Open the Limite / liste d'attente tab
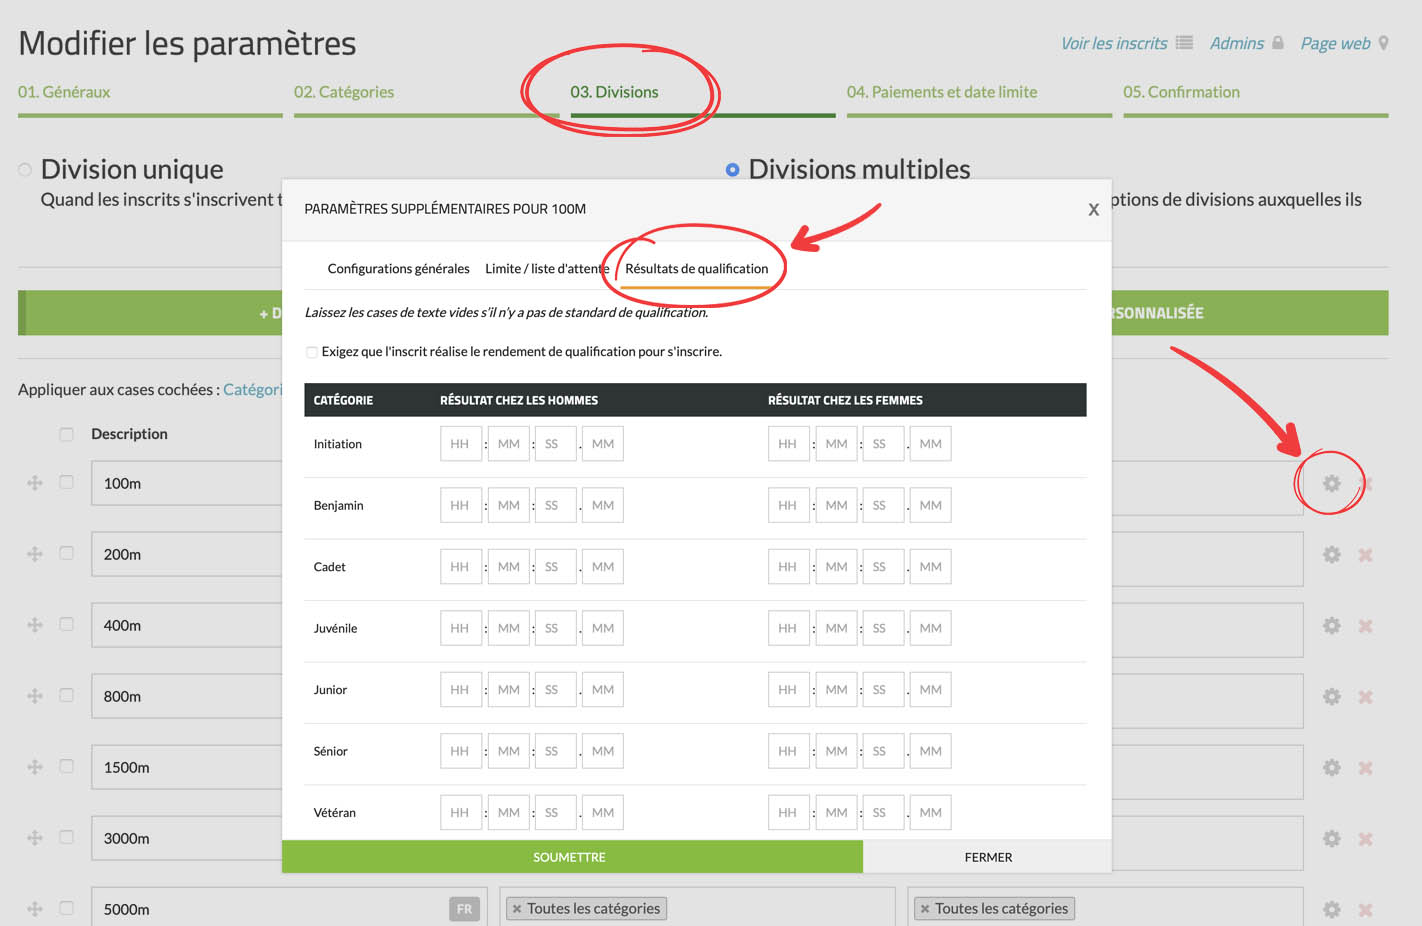The height and width of the screenshot is (926, 1422). point(546,269)
